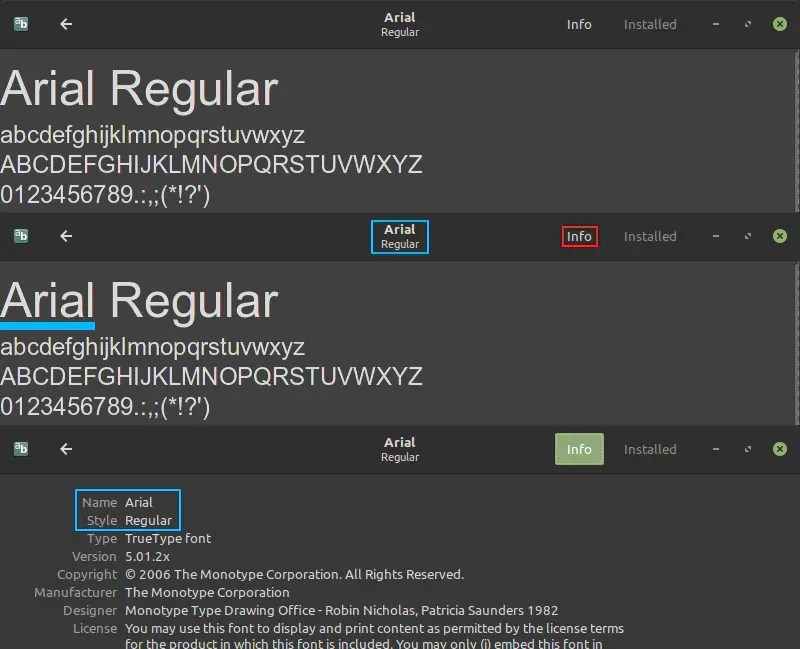The image size is (800, 649).
Task: Minimize the topmost font viewer window
Action: (x=716, y=24)
